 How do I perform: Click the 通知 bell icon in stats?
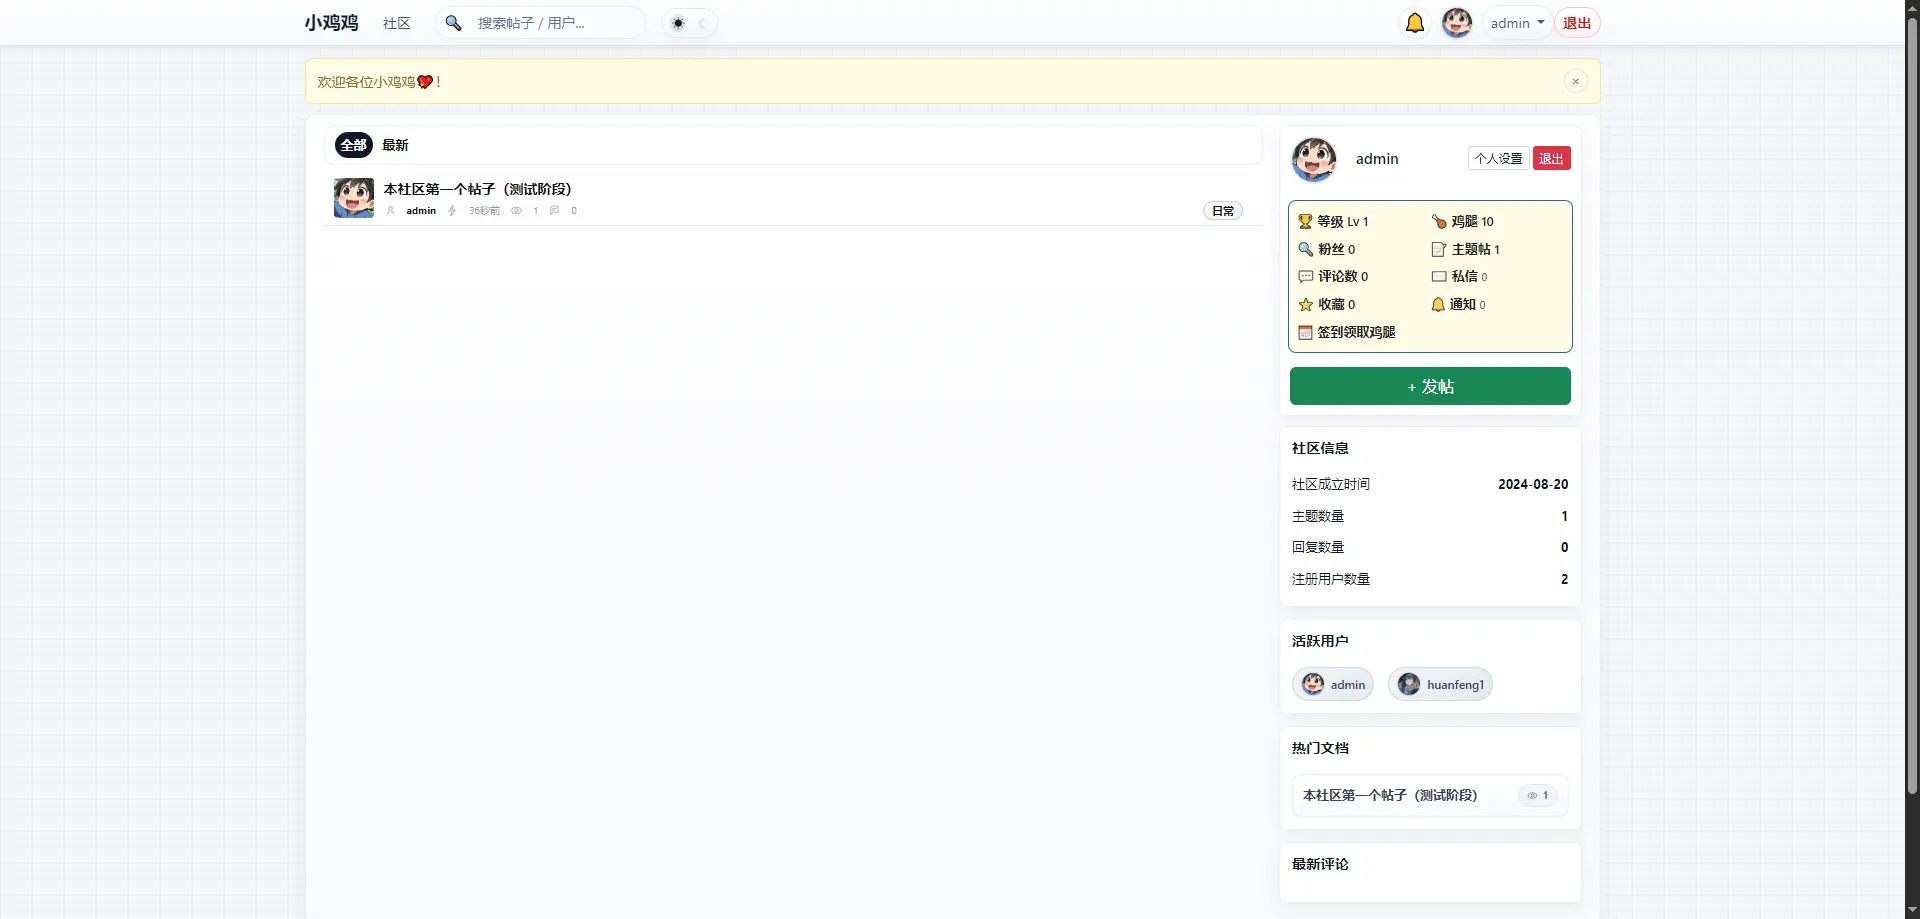(1438, 305)
